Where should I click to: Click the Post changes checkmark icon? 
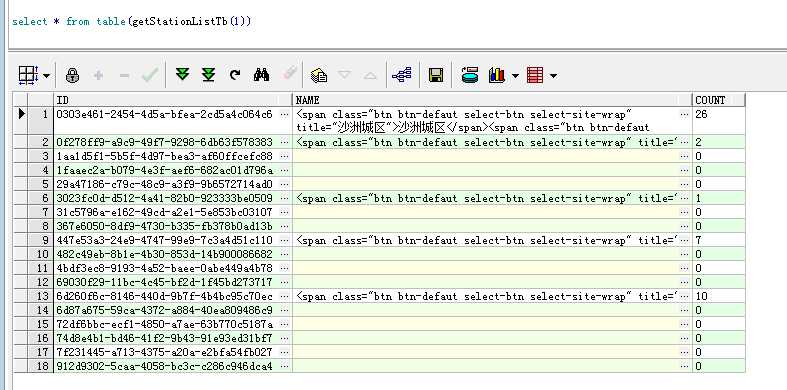click(150, 75)
